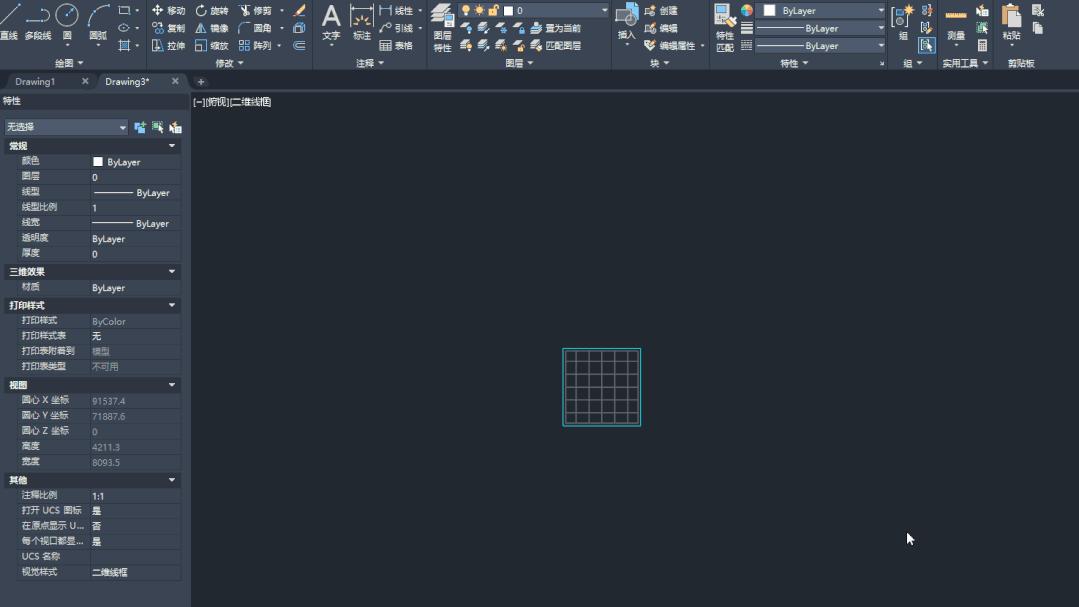
Task: Collapse the 三维效果 section
Action: pos(171,272)
